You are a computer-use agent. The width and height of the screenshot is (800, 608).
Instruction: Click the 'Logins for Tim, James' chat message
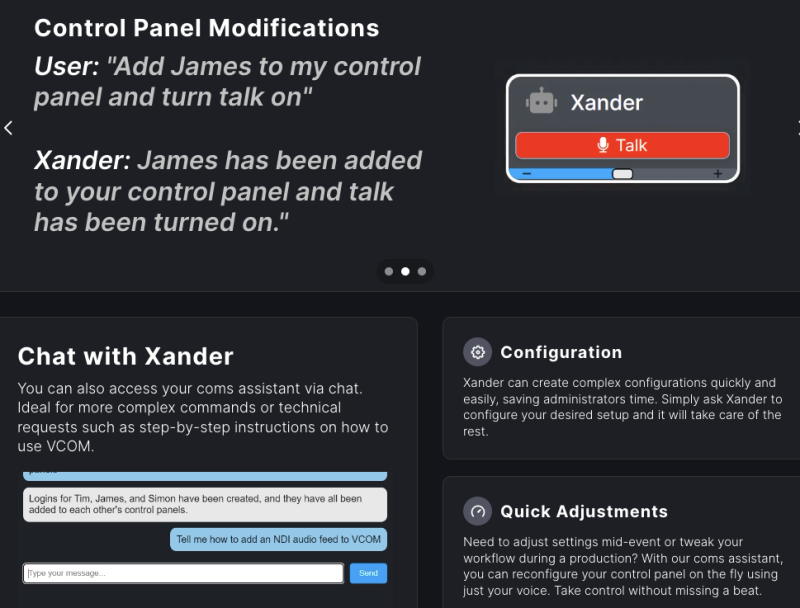(204, 504)
